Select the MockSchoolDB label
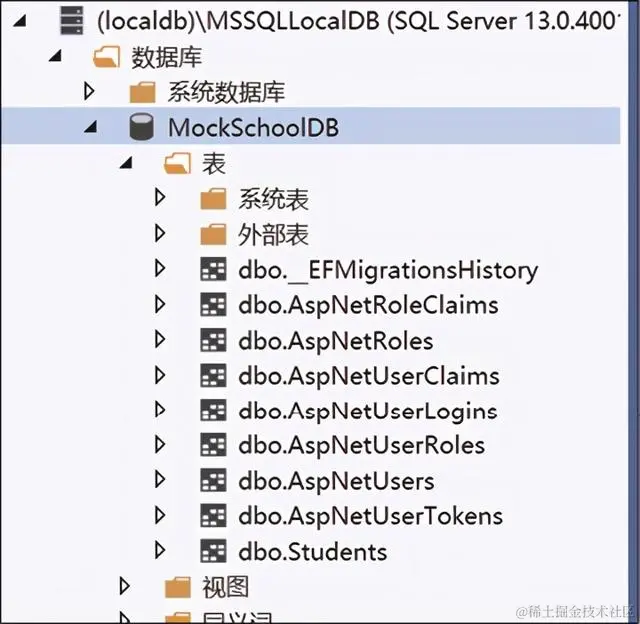The width and height of the screenshot is (640, 624). (x=253, y=128)
